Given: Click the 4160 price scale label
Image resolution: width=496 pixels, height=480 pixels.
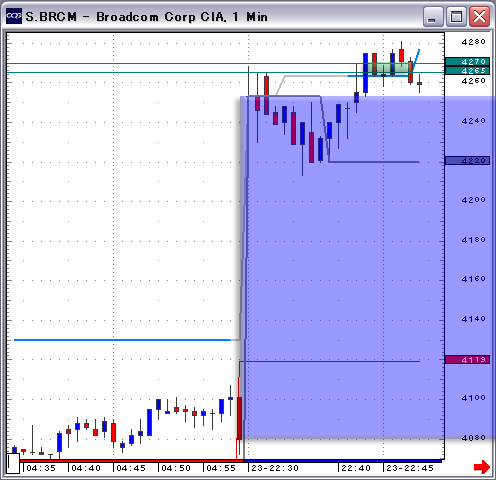Looking at the screenshot, I should (473, 279).
